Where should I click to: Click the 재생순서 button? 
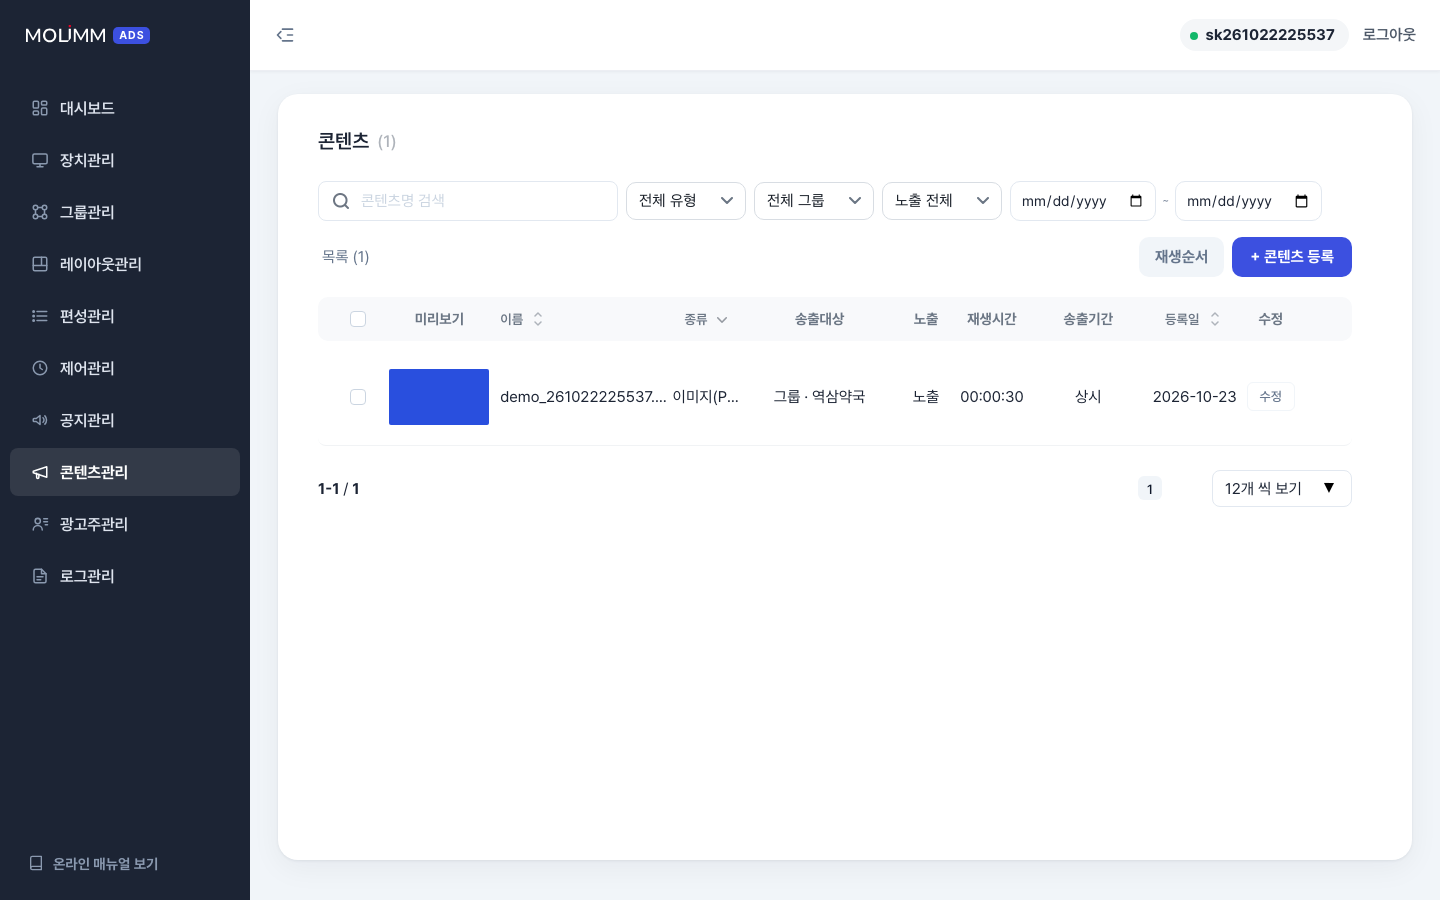(x=1181, y=257)
